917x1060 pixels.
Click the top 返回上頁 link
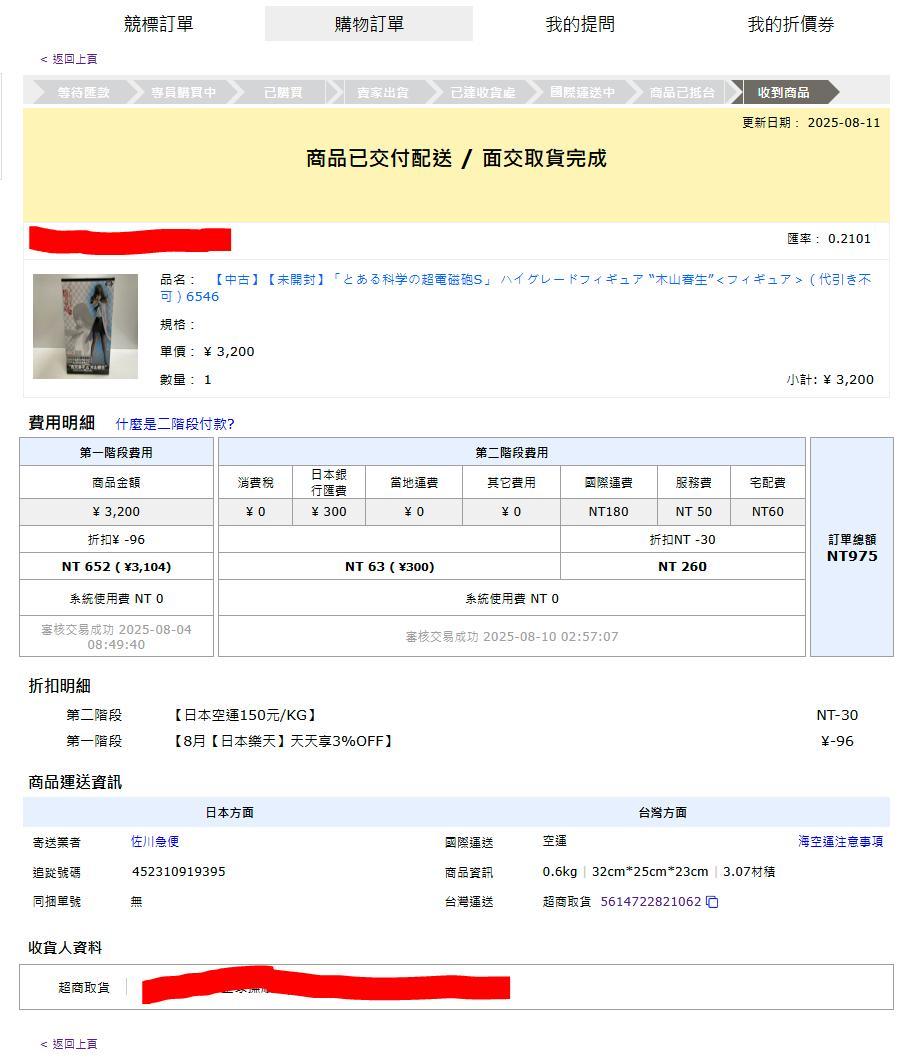pos(70,59)
